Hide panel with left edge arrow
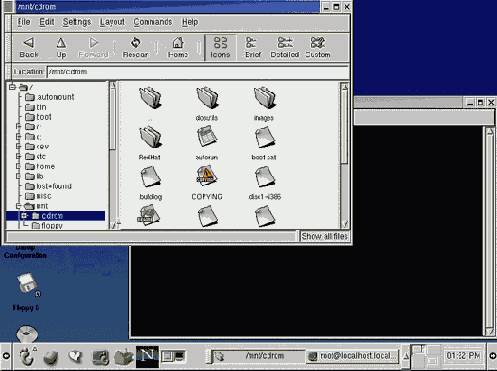This screenshot has height=371, width=497. [x=6, y=356]
